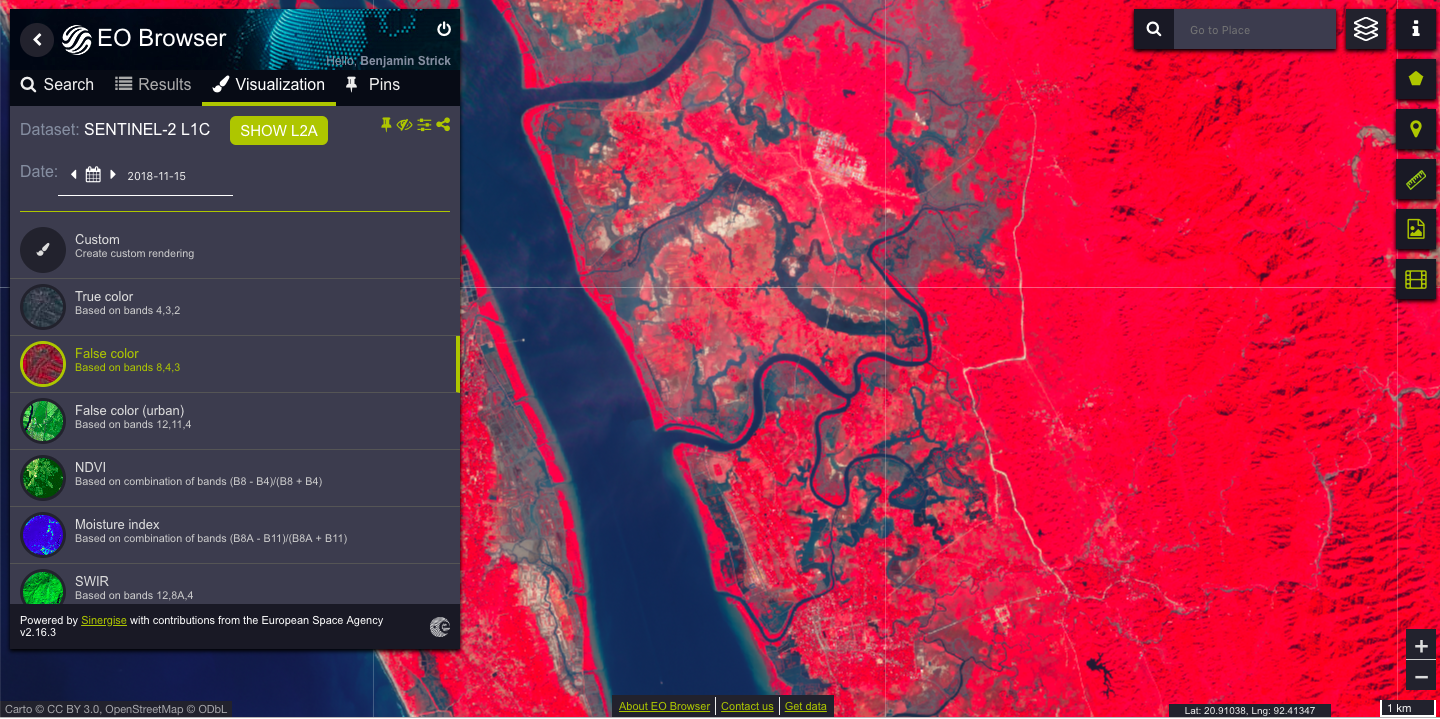
Task: Open the Sinergise link
Action: point(104,620)
